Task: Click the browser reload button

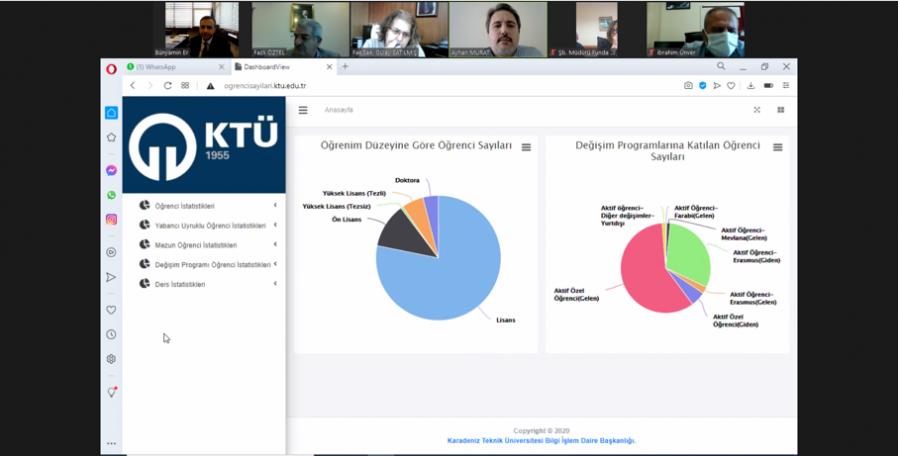Action: click(x=168, y=86)
